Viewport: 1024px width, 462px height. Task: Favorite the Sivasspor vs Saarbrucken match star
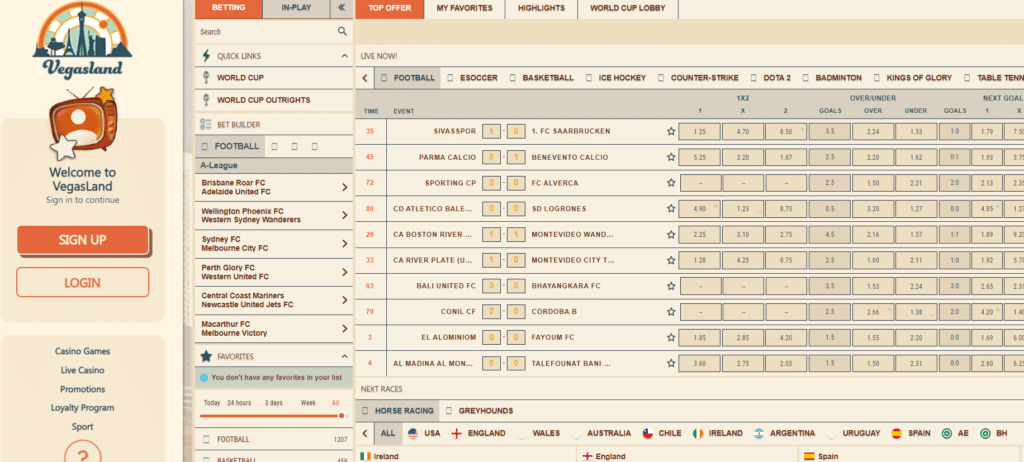[x=671, y=131]
